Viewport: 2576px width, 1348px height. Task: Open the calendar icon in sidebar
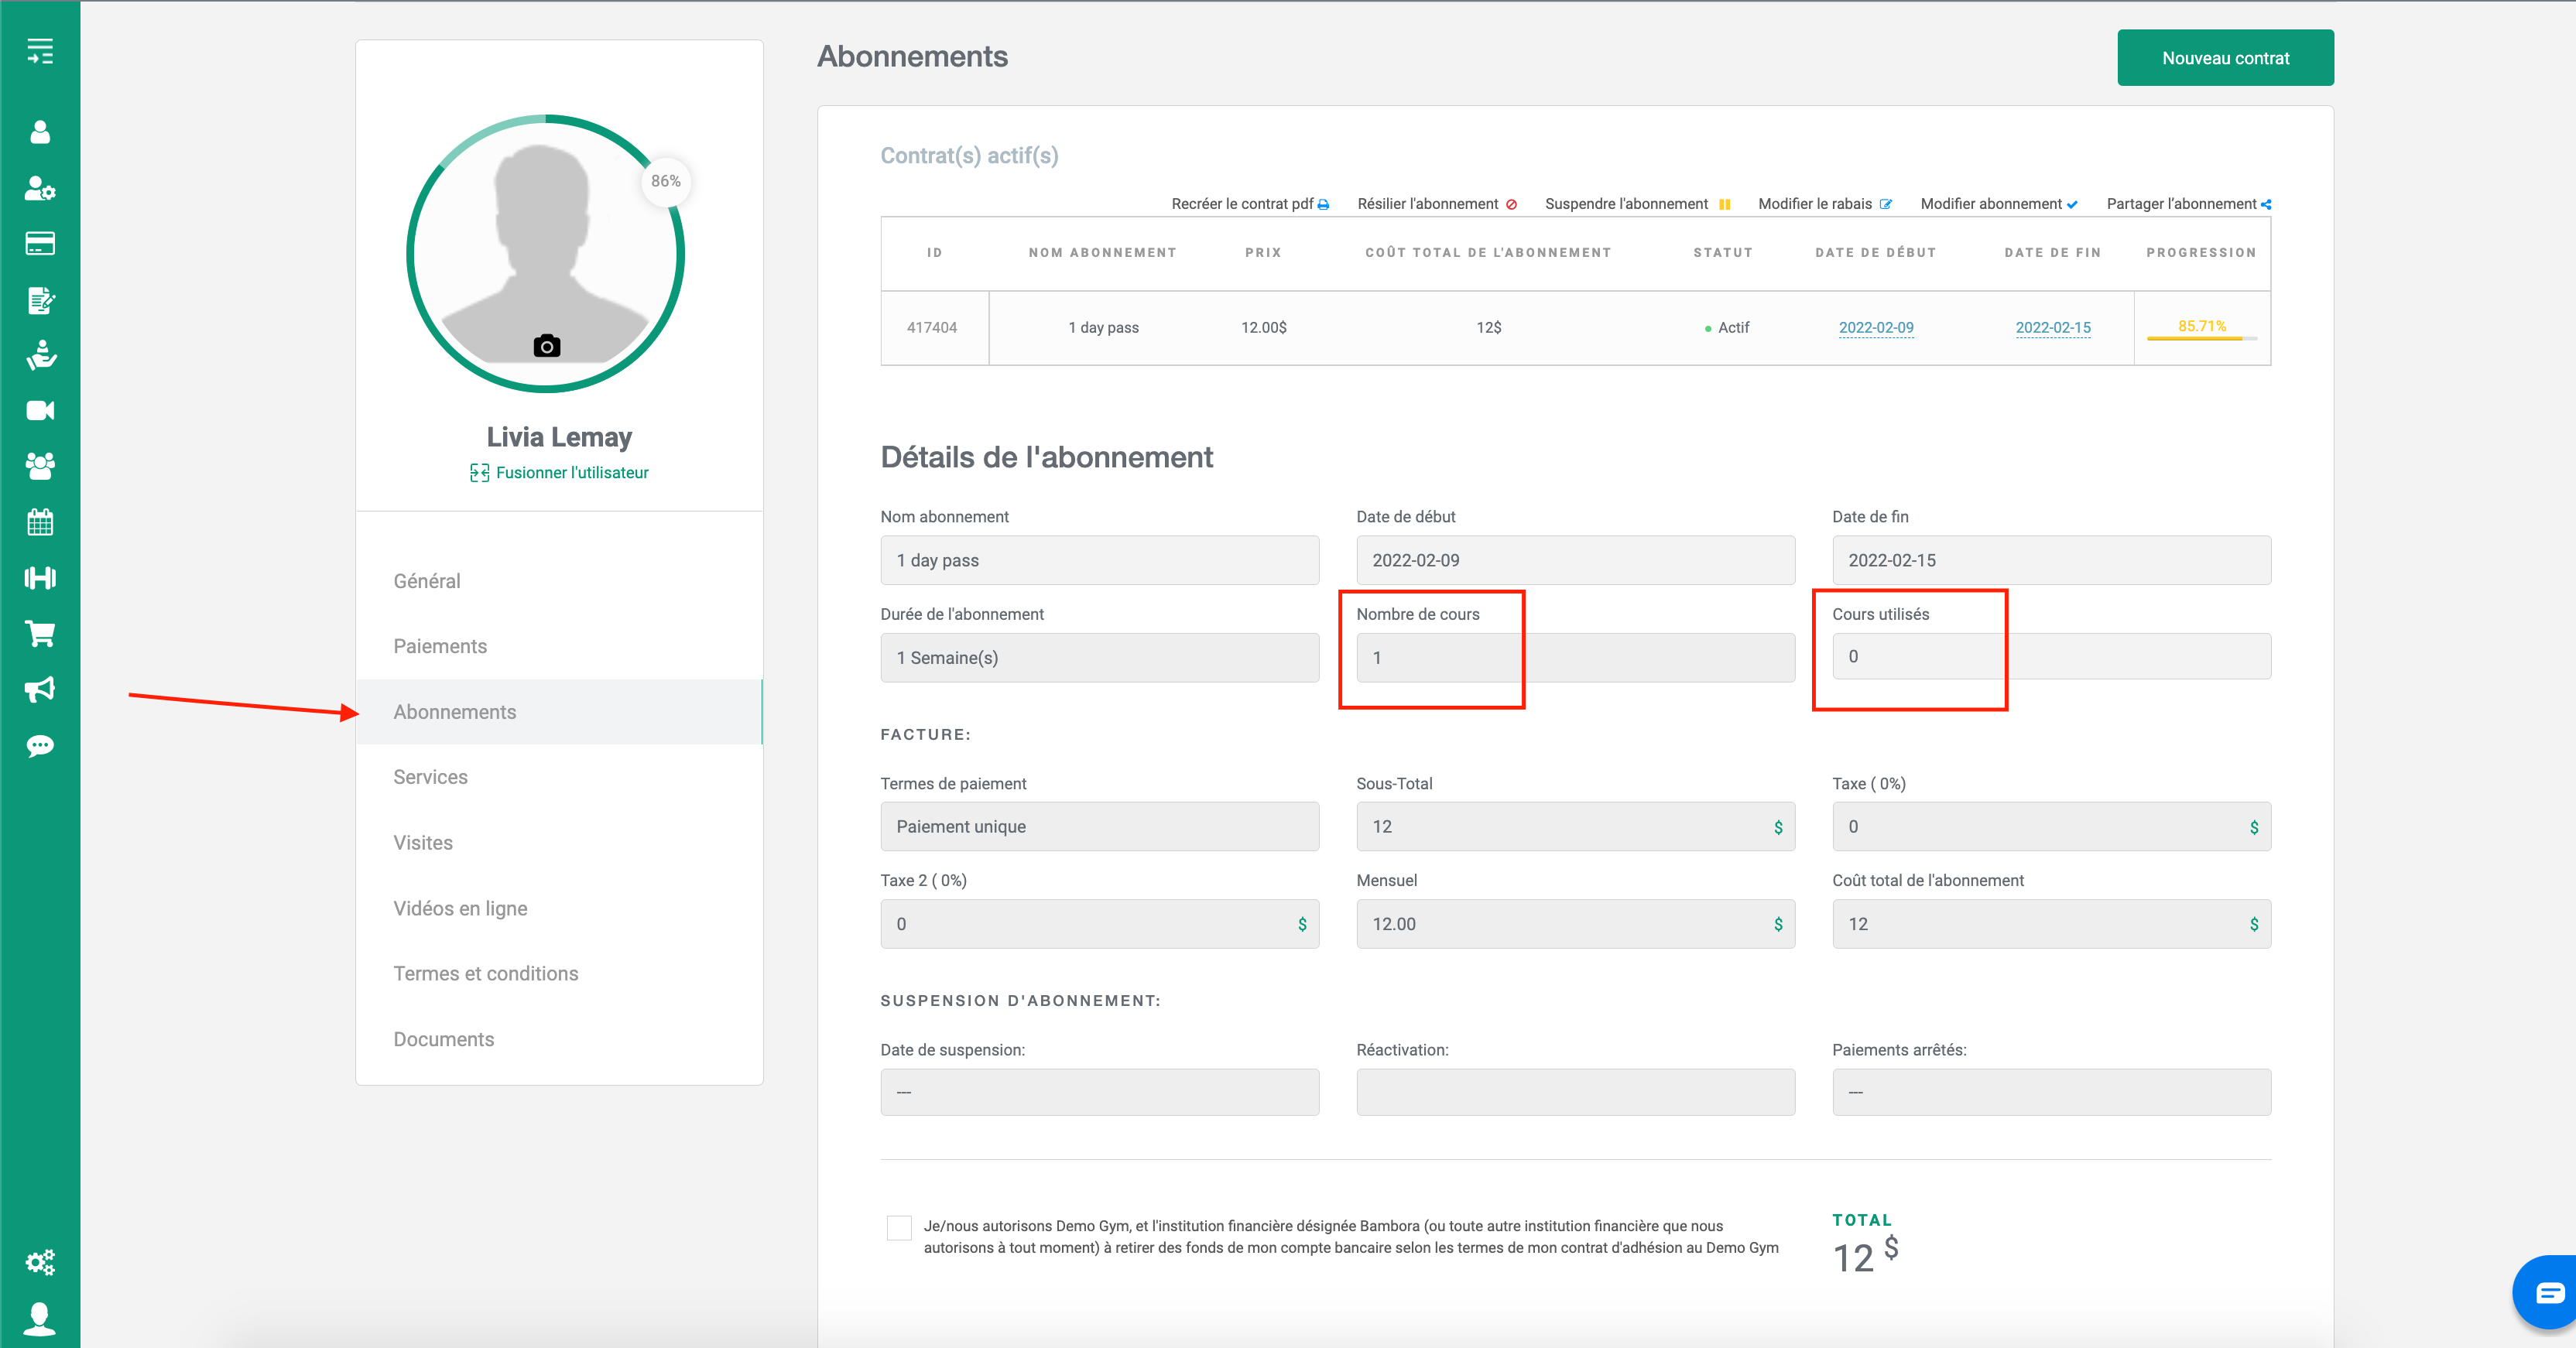[x=40, y=522]
